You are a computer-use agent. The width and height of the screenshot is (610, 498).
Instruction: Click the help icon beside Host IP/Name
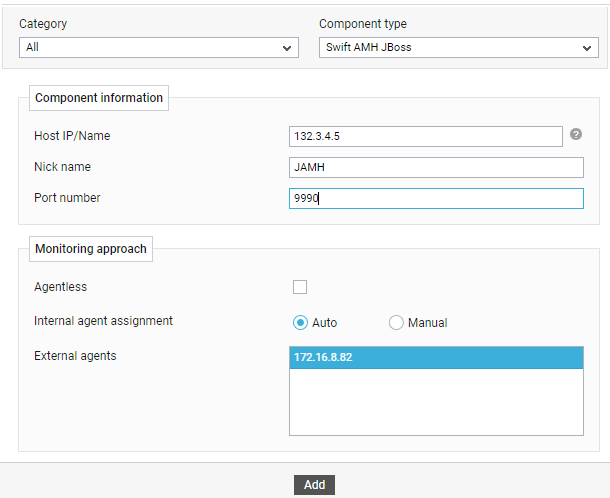pos(576,134)
